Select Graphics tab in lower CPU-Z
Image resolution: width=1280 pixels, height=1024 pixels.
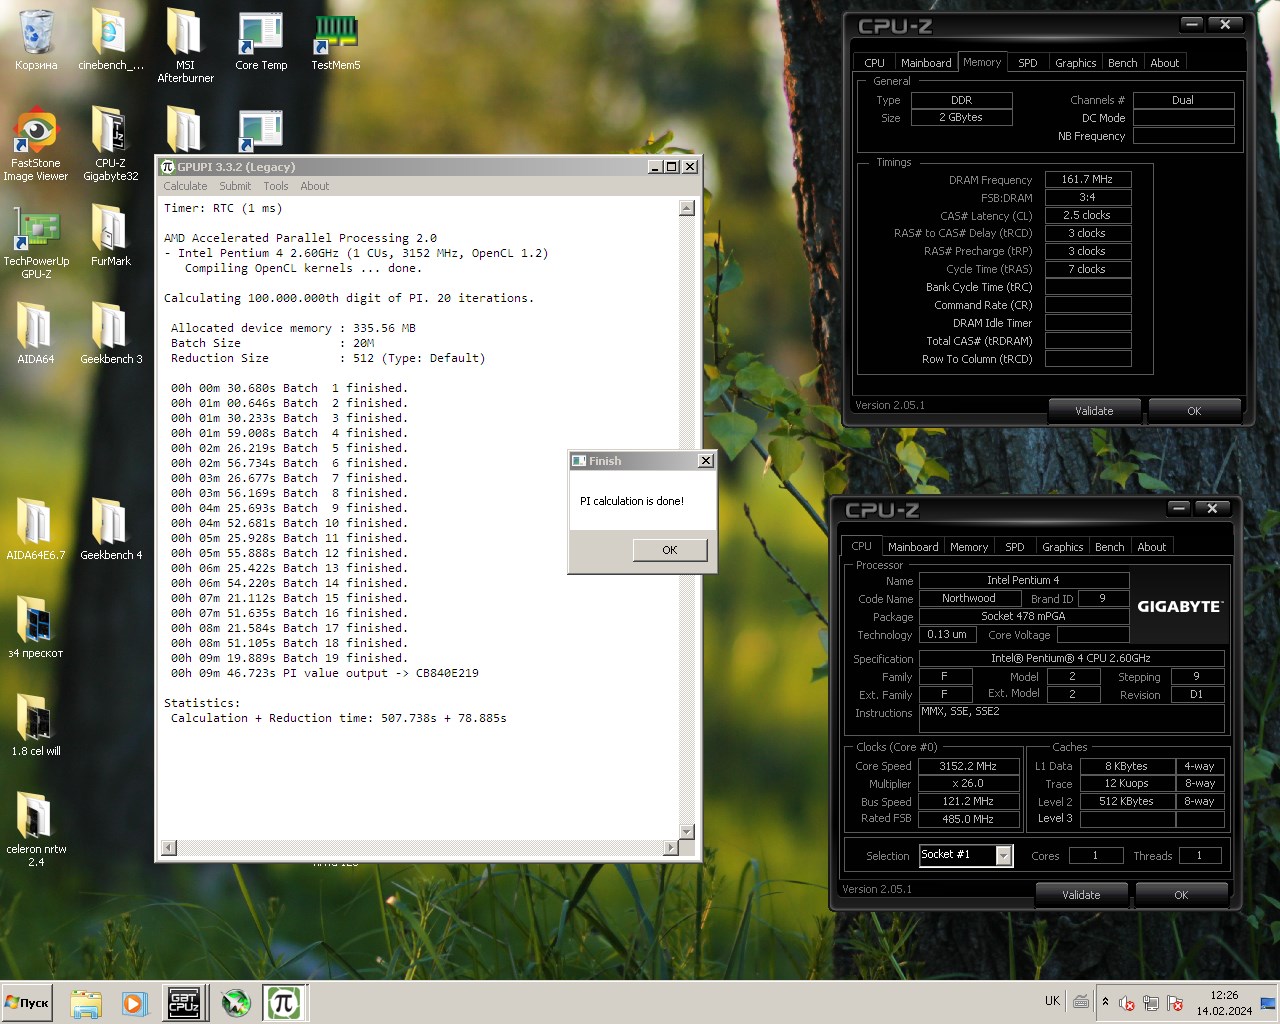1063,547
